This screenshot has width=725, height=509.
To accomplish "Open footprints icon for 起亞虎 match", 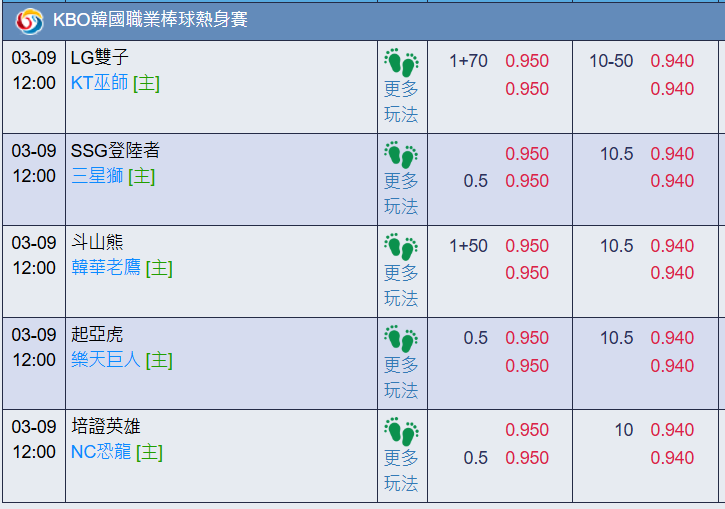I will click(x=401, y=339).
